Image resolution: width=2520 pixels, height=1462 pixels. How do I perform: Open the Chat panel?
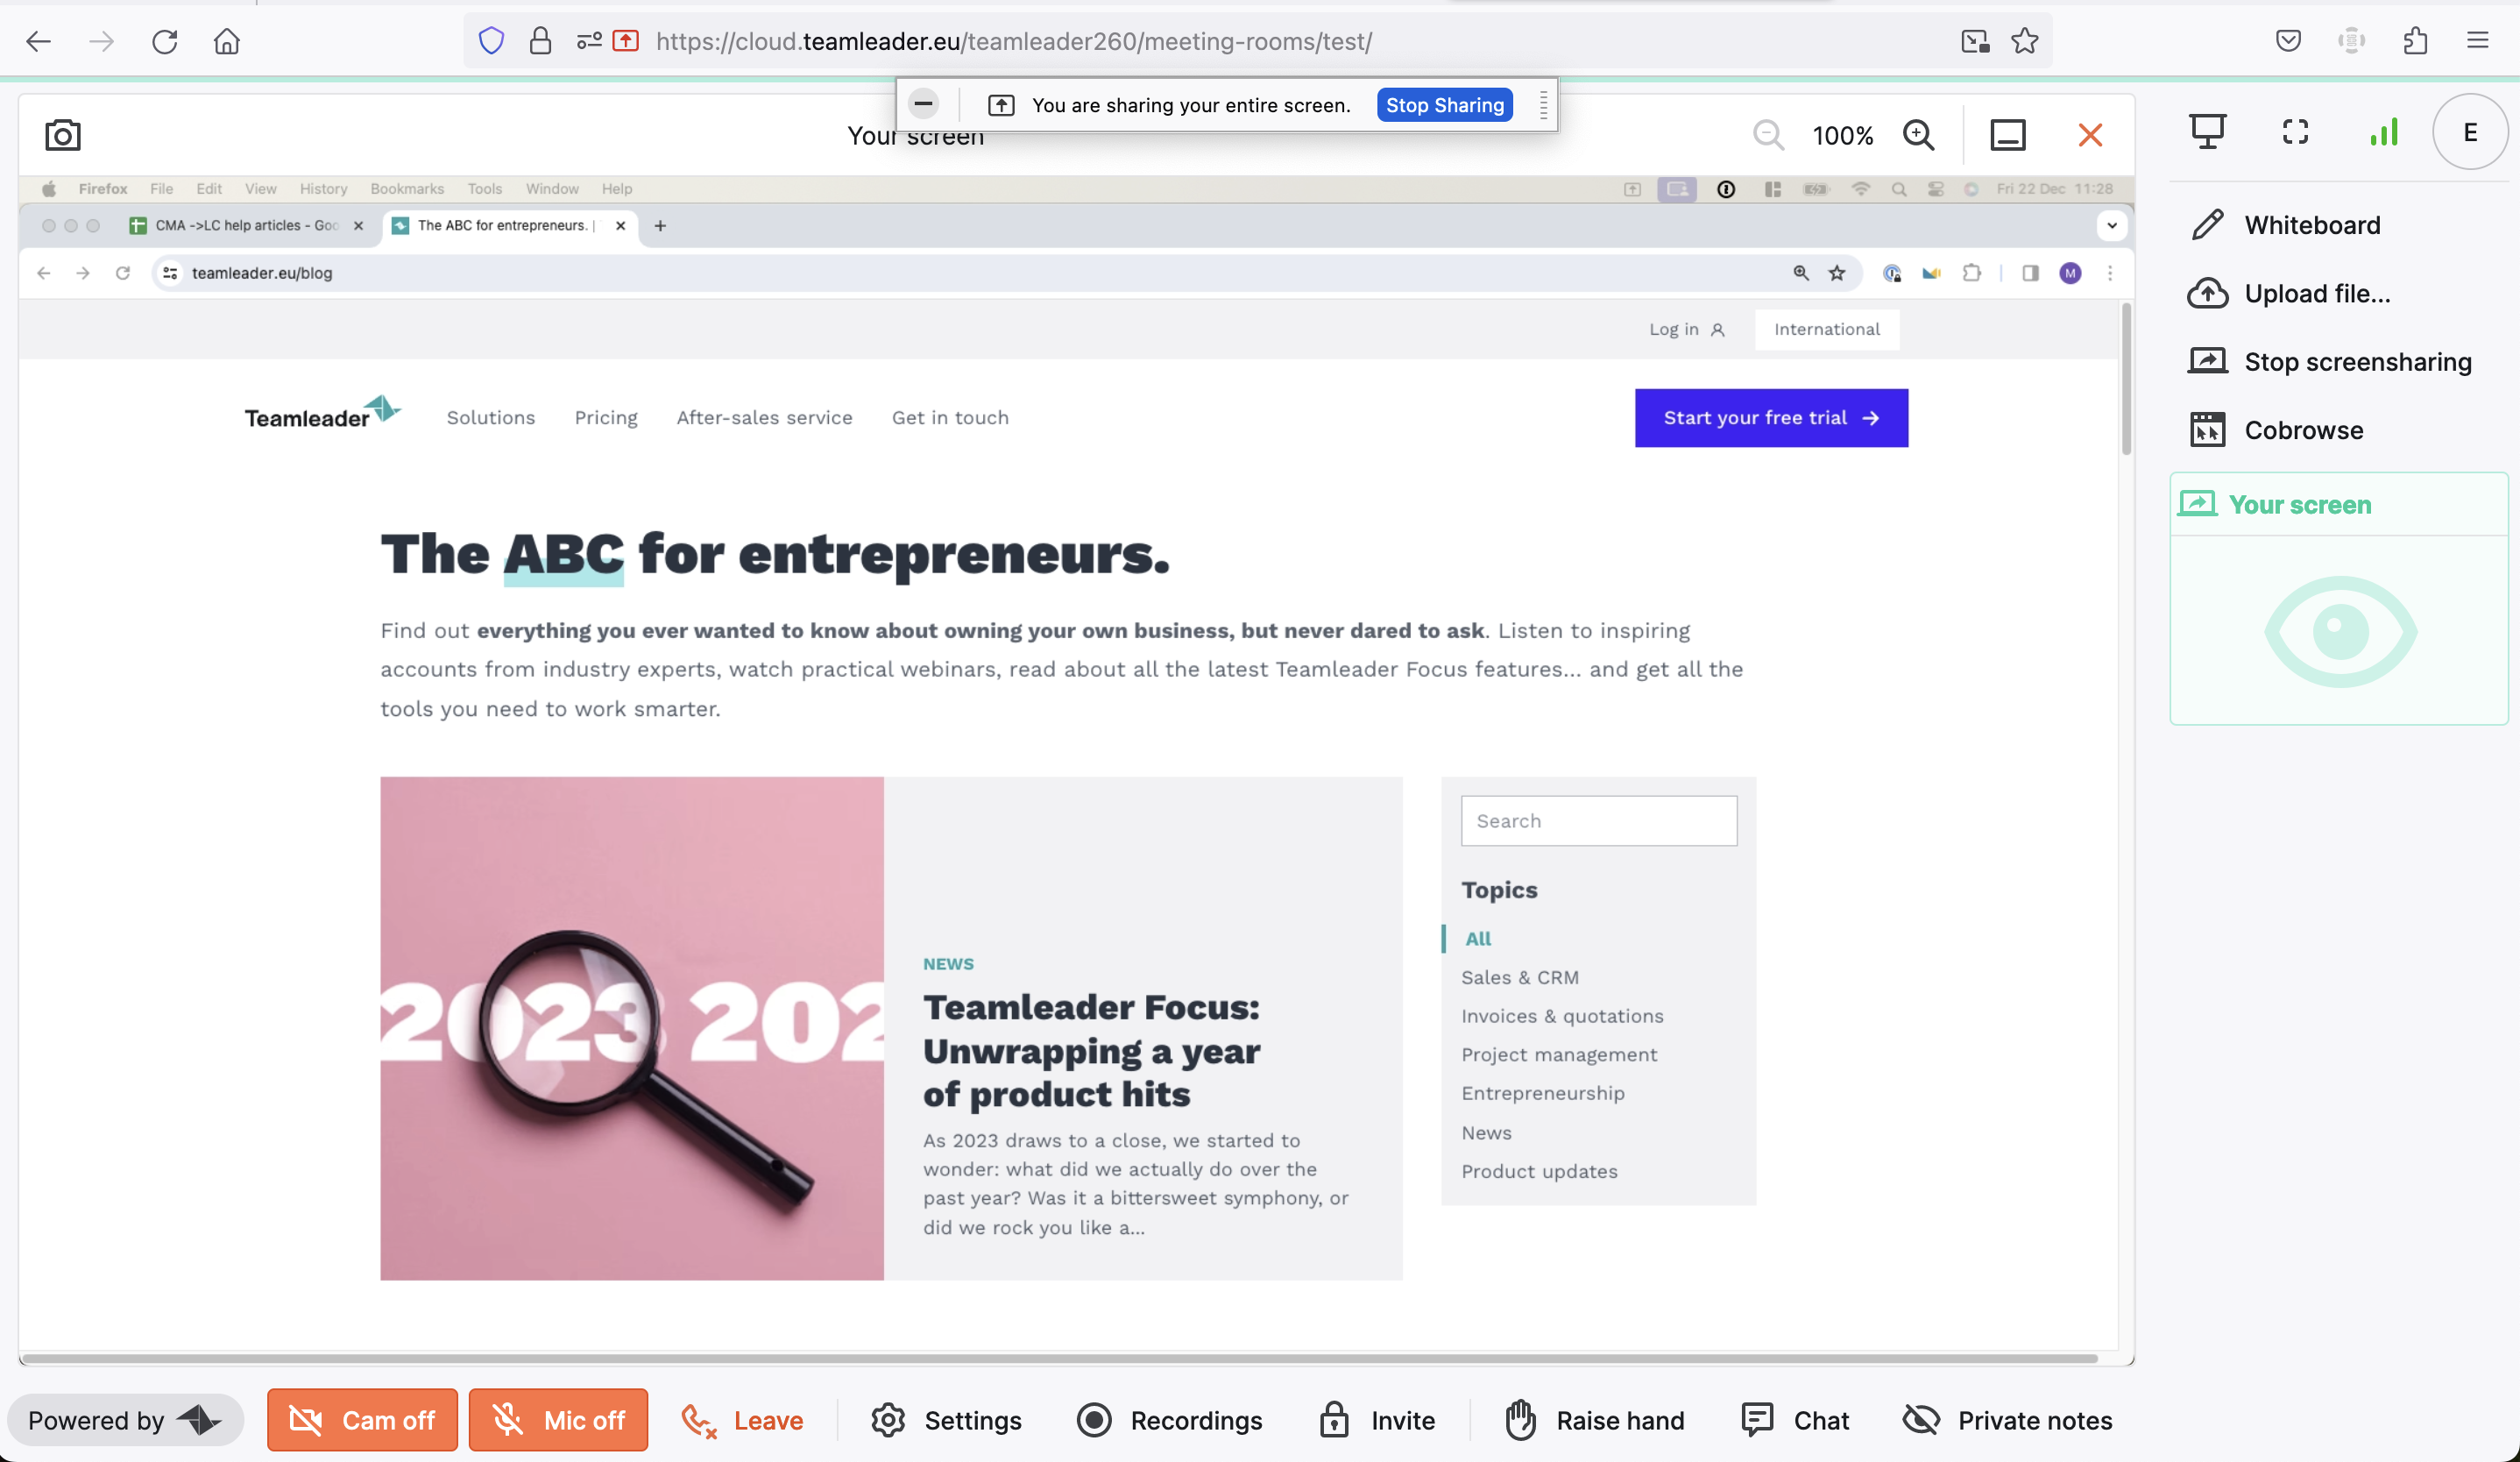coord(1795,1420)
